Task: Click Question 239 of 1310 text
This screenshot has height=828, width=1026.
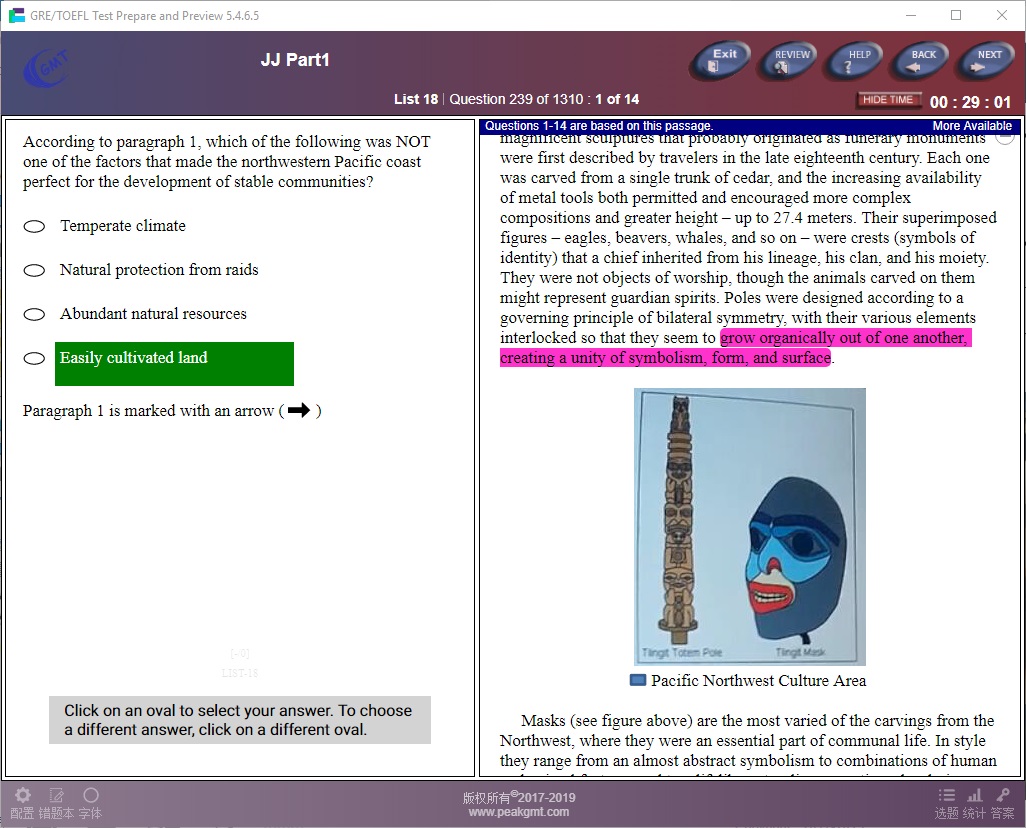Action: 516,99
